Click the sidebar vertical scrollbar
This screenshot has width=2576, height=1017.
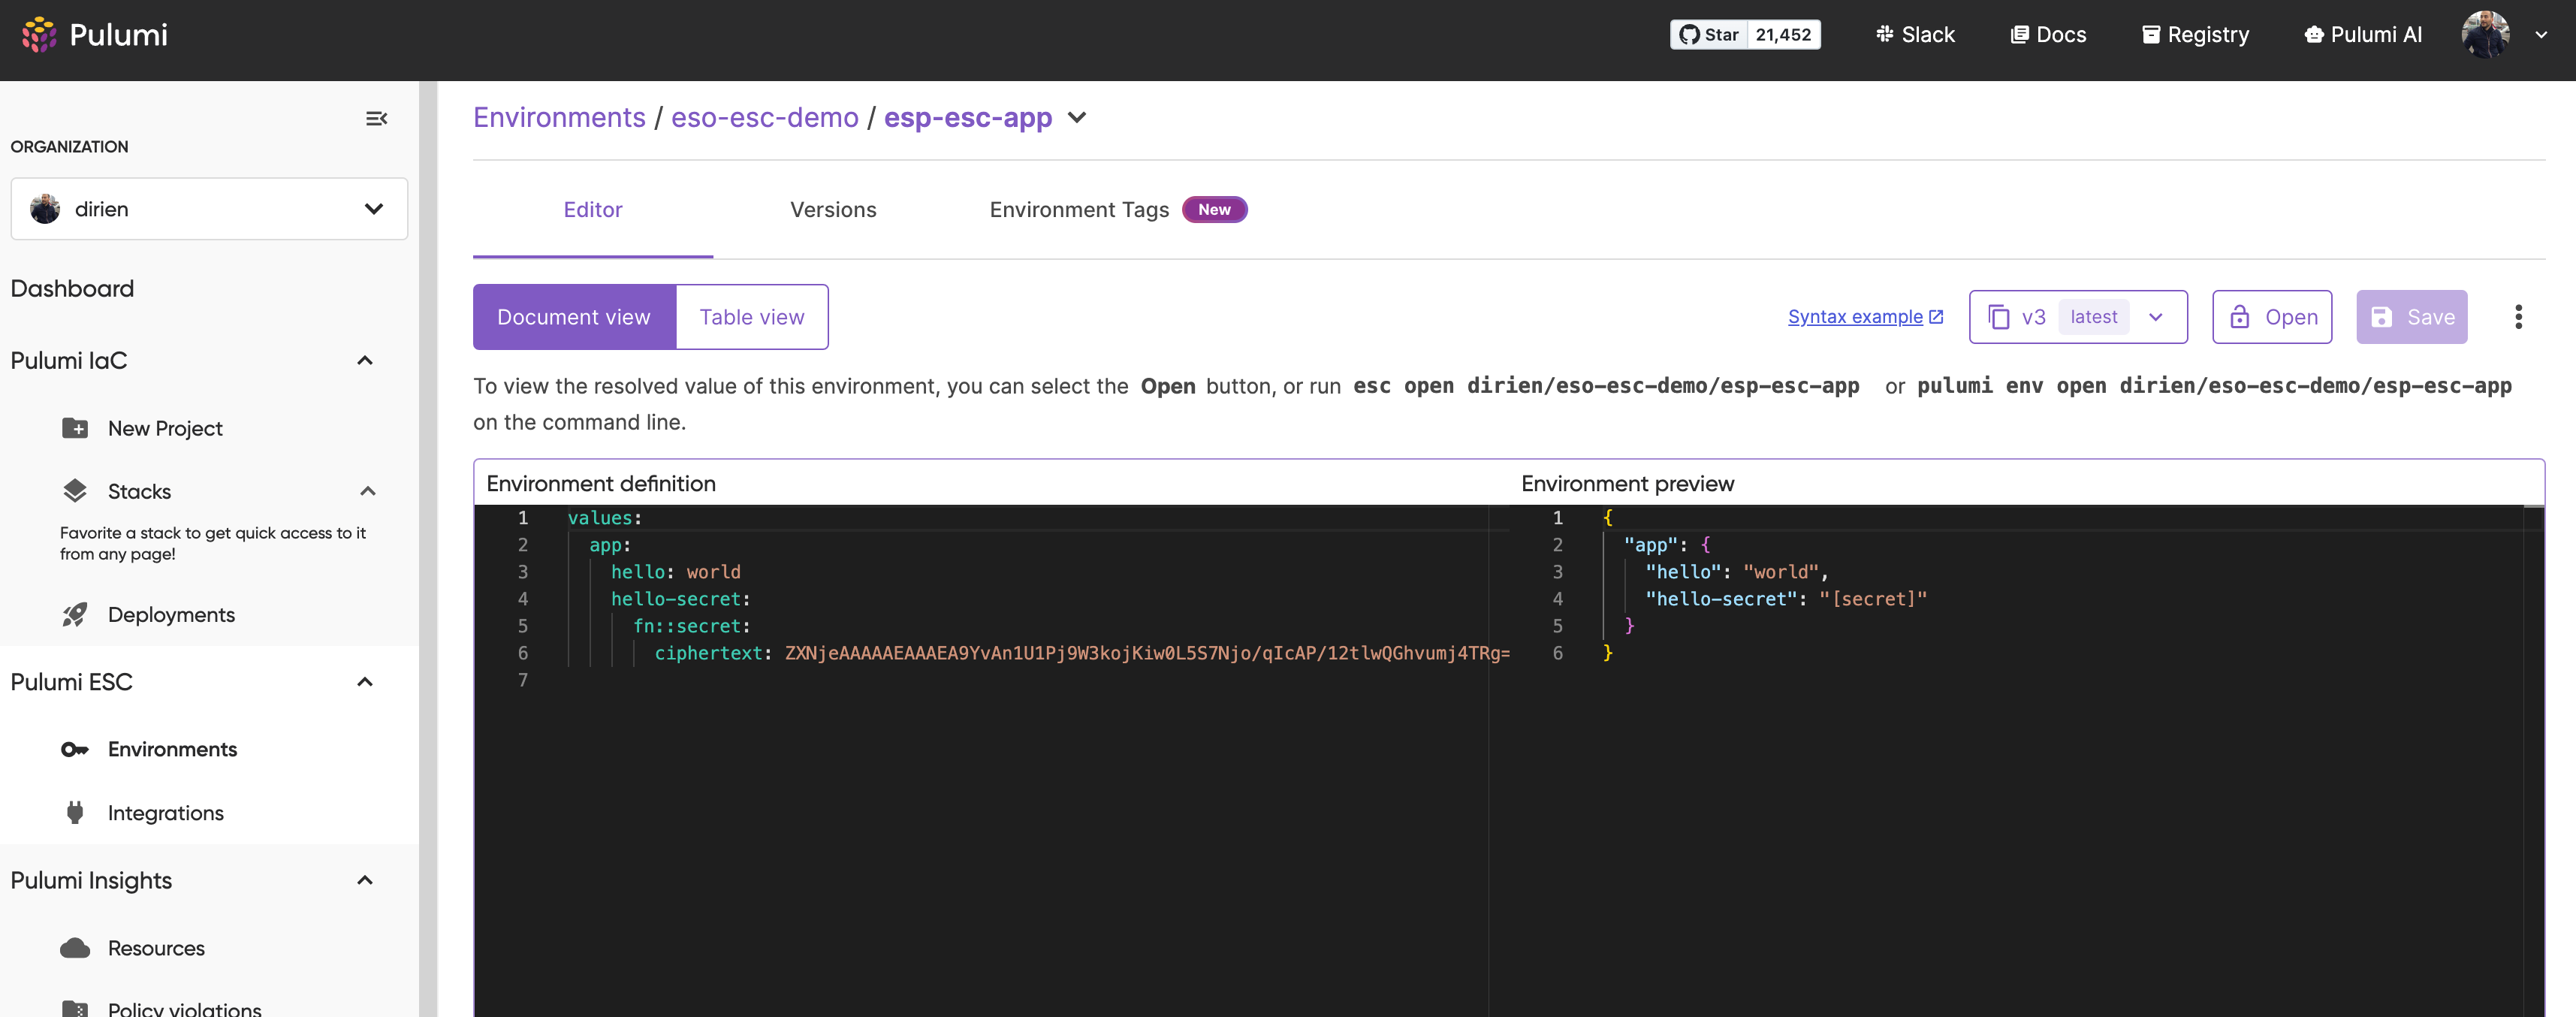[428, 549]
